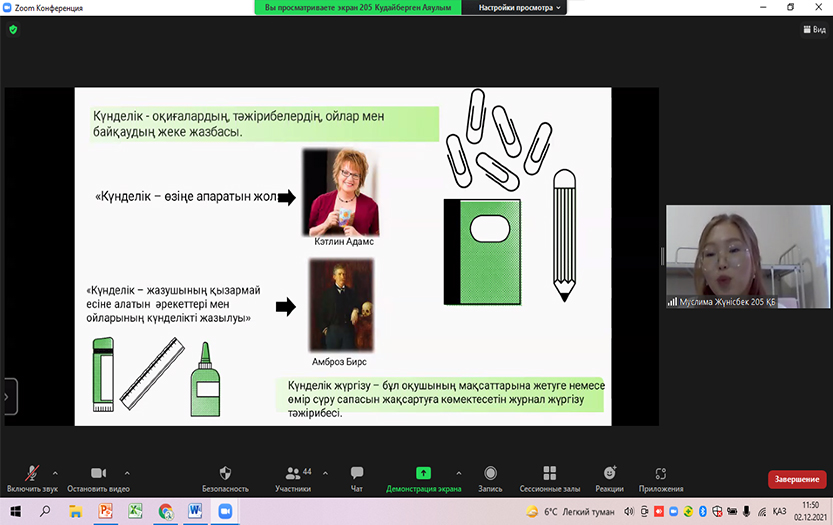Open the Участники participants list
833x525 pixels.
[x=293, y=473]
